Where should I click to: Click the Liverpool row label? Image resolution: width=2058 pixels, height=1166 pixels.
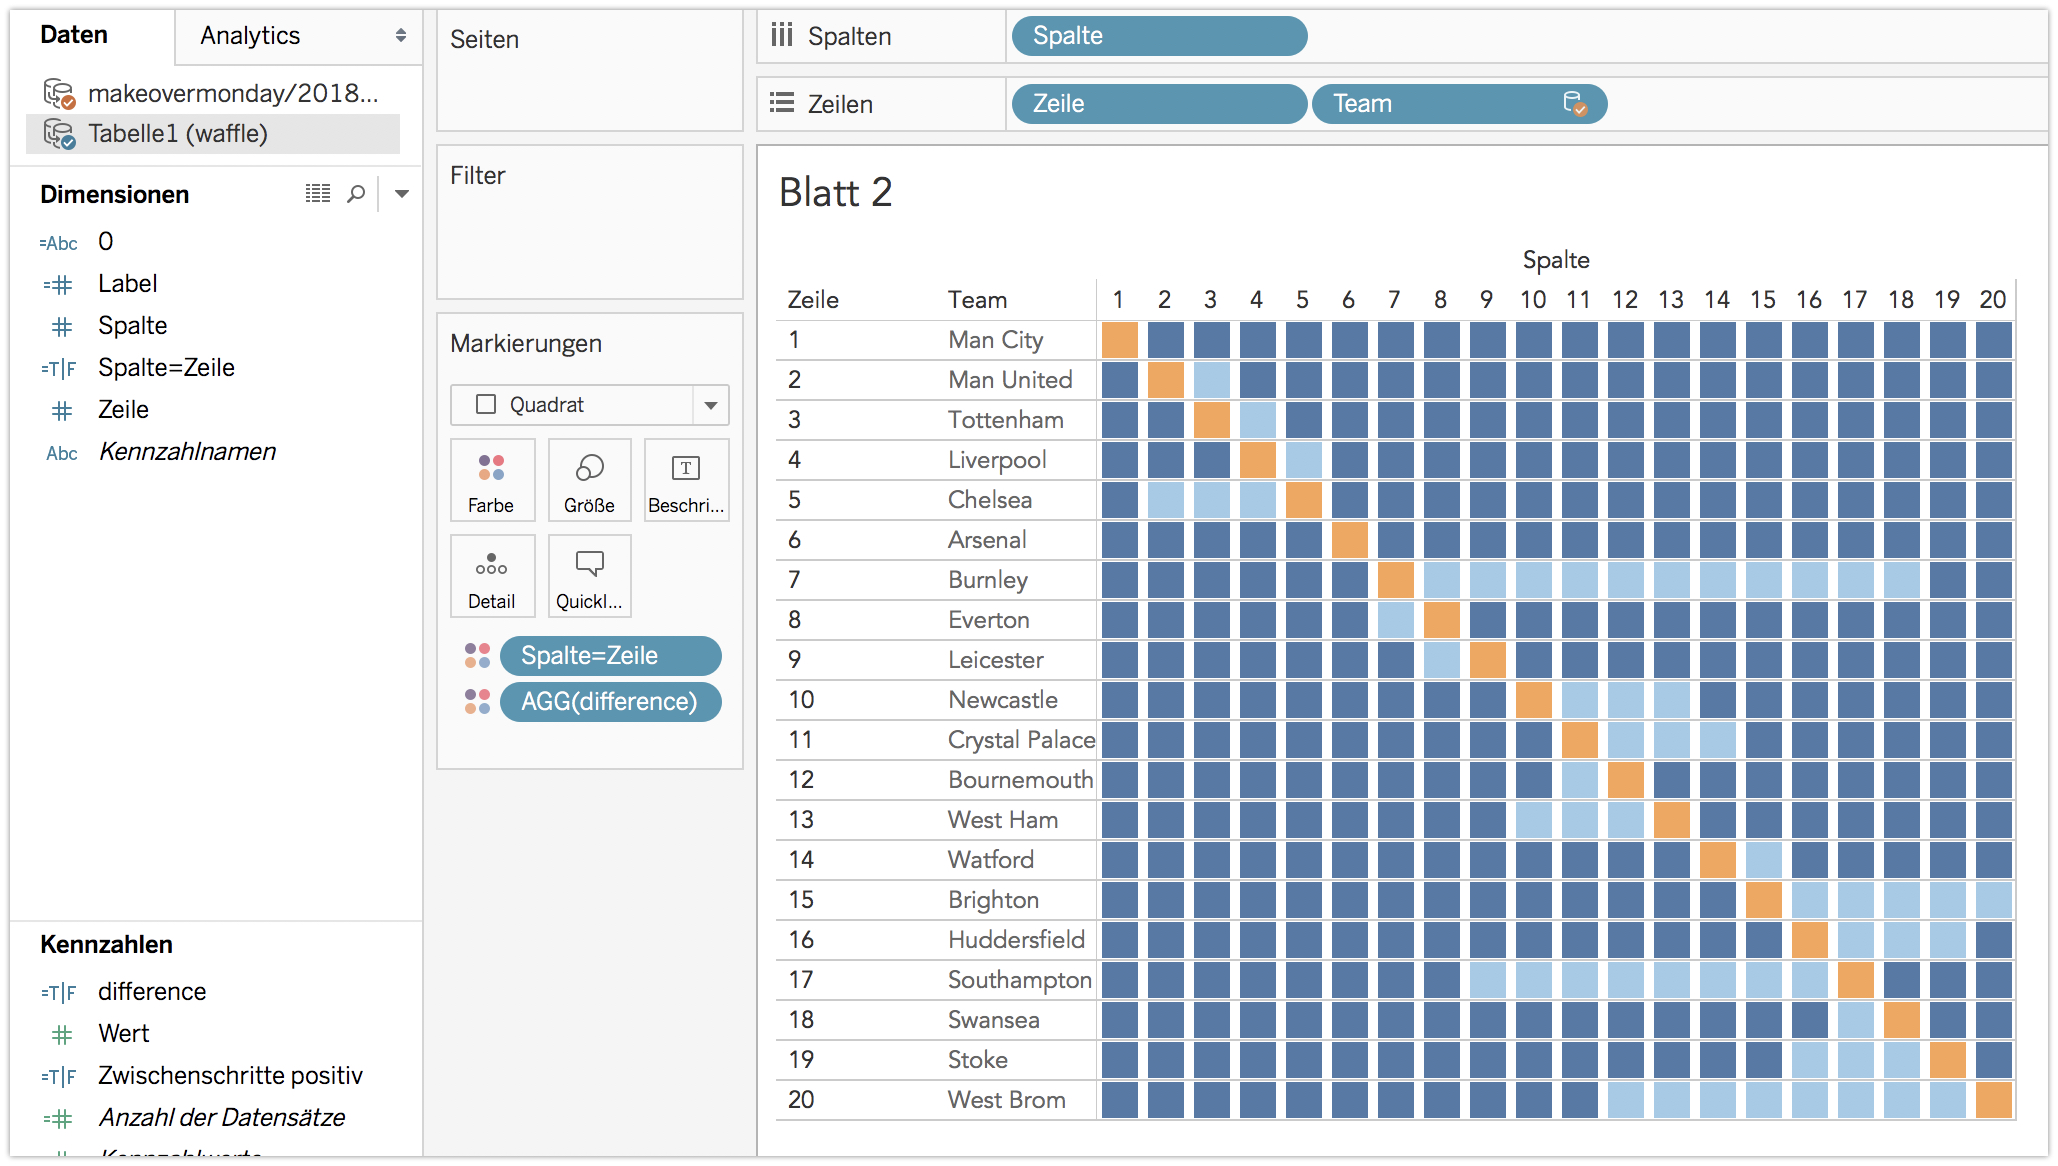click(x=997, y=460)
